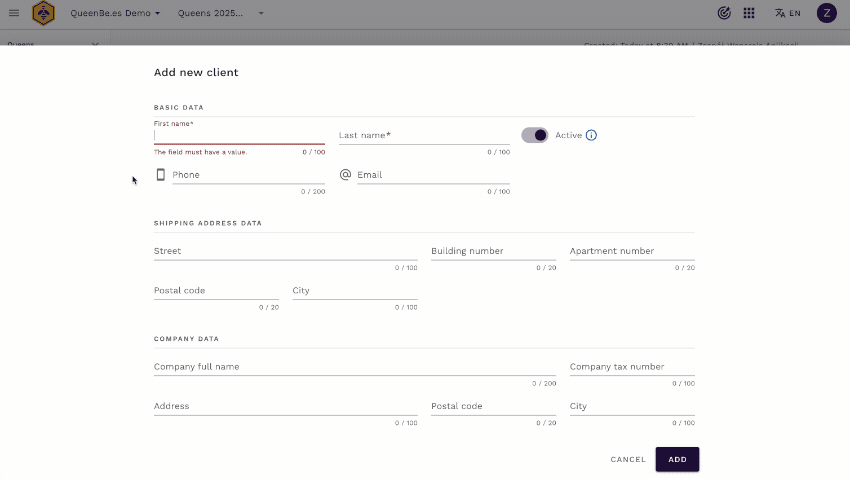Focus the First name input field
Image resolution: width=850 pixels, height=479 pixels.
(239, 136)
